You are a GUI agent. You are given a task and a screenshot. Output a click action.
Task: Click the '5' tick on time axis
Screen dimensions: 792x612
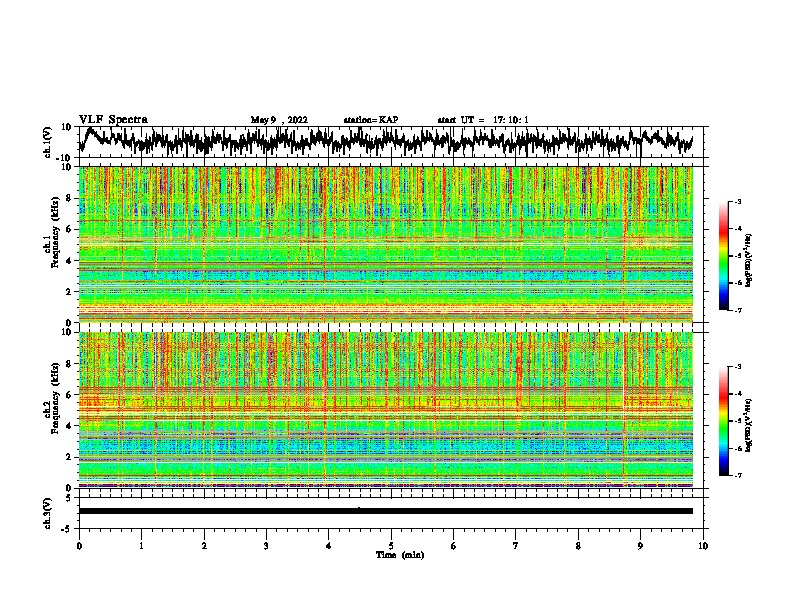click(x=391, y=546)
